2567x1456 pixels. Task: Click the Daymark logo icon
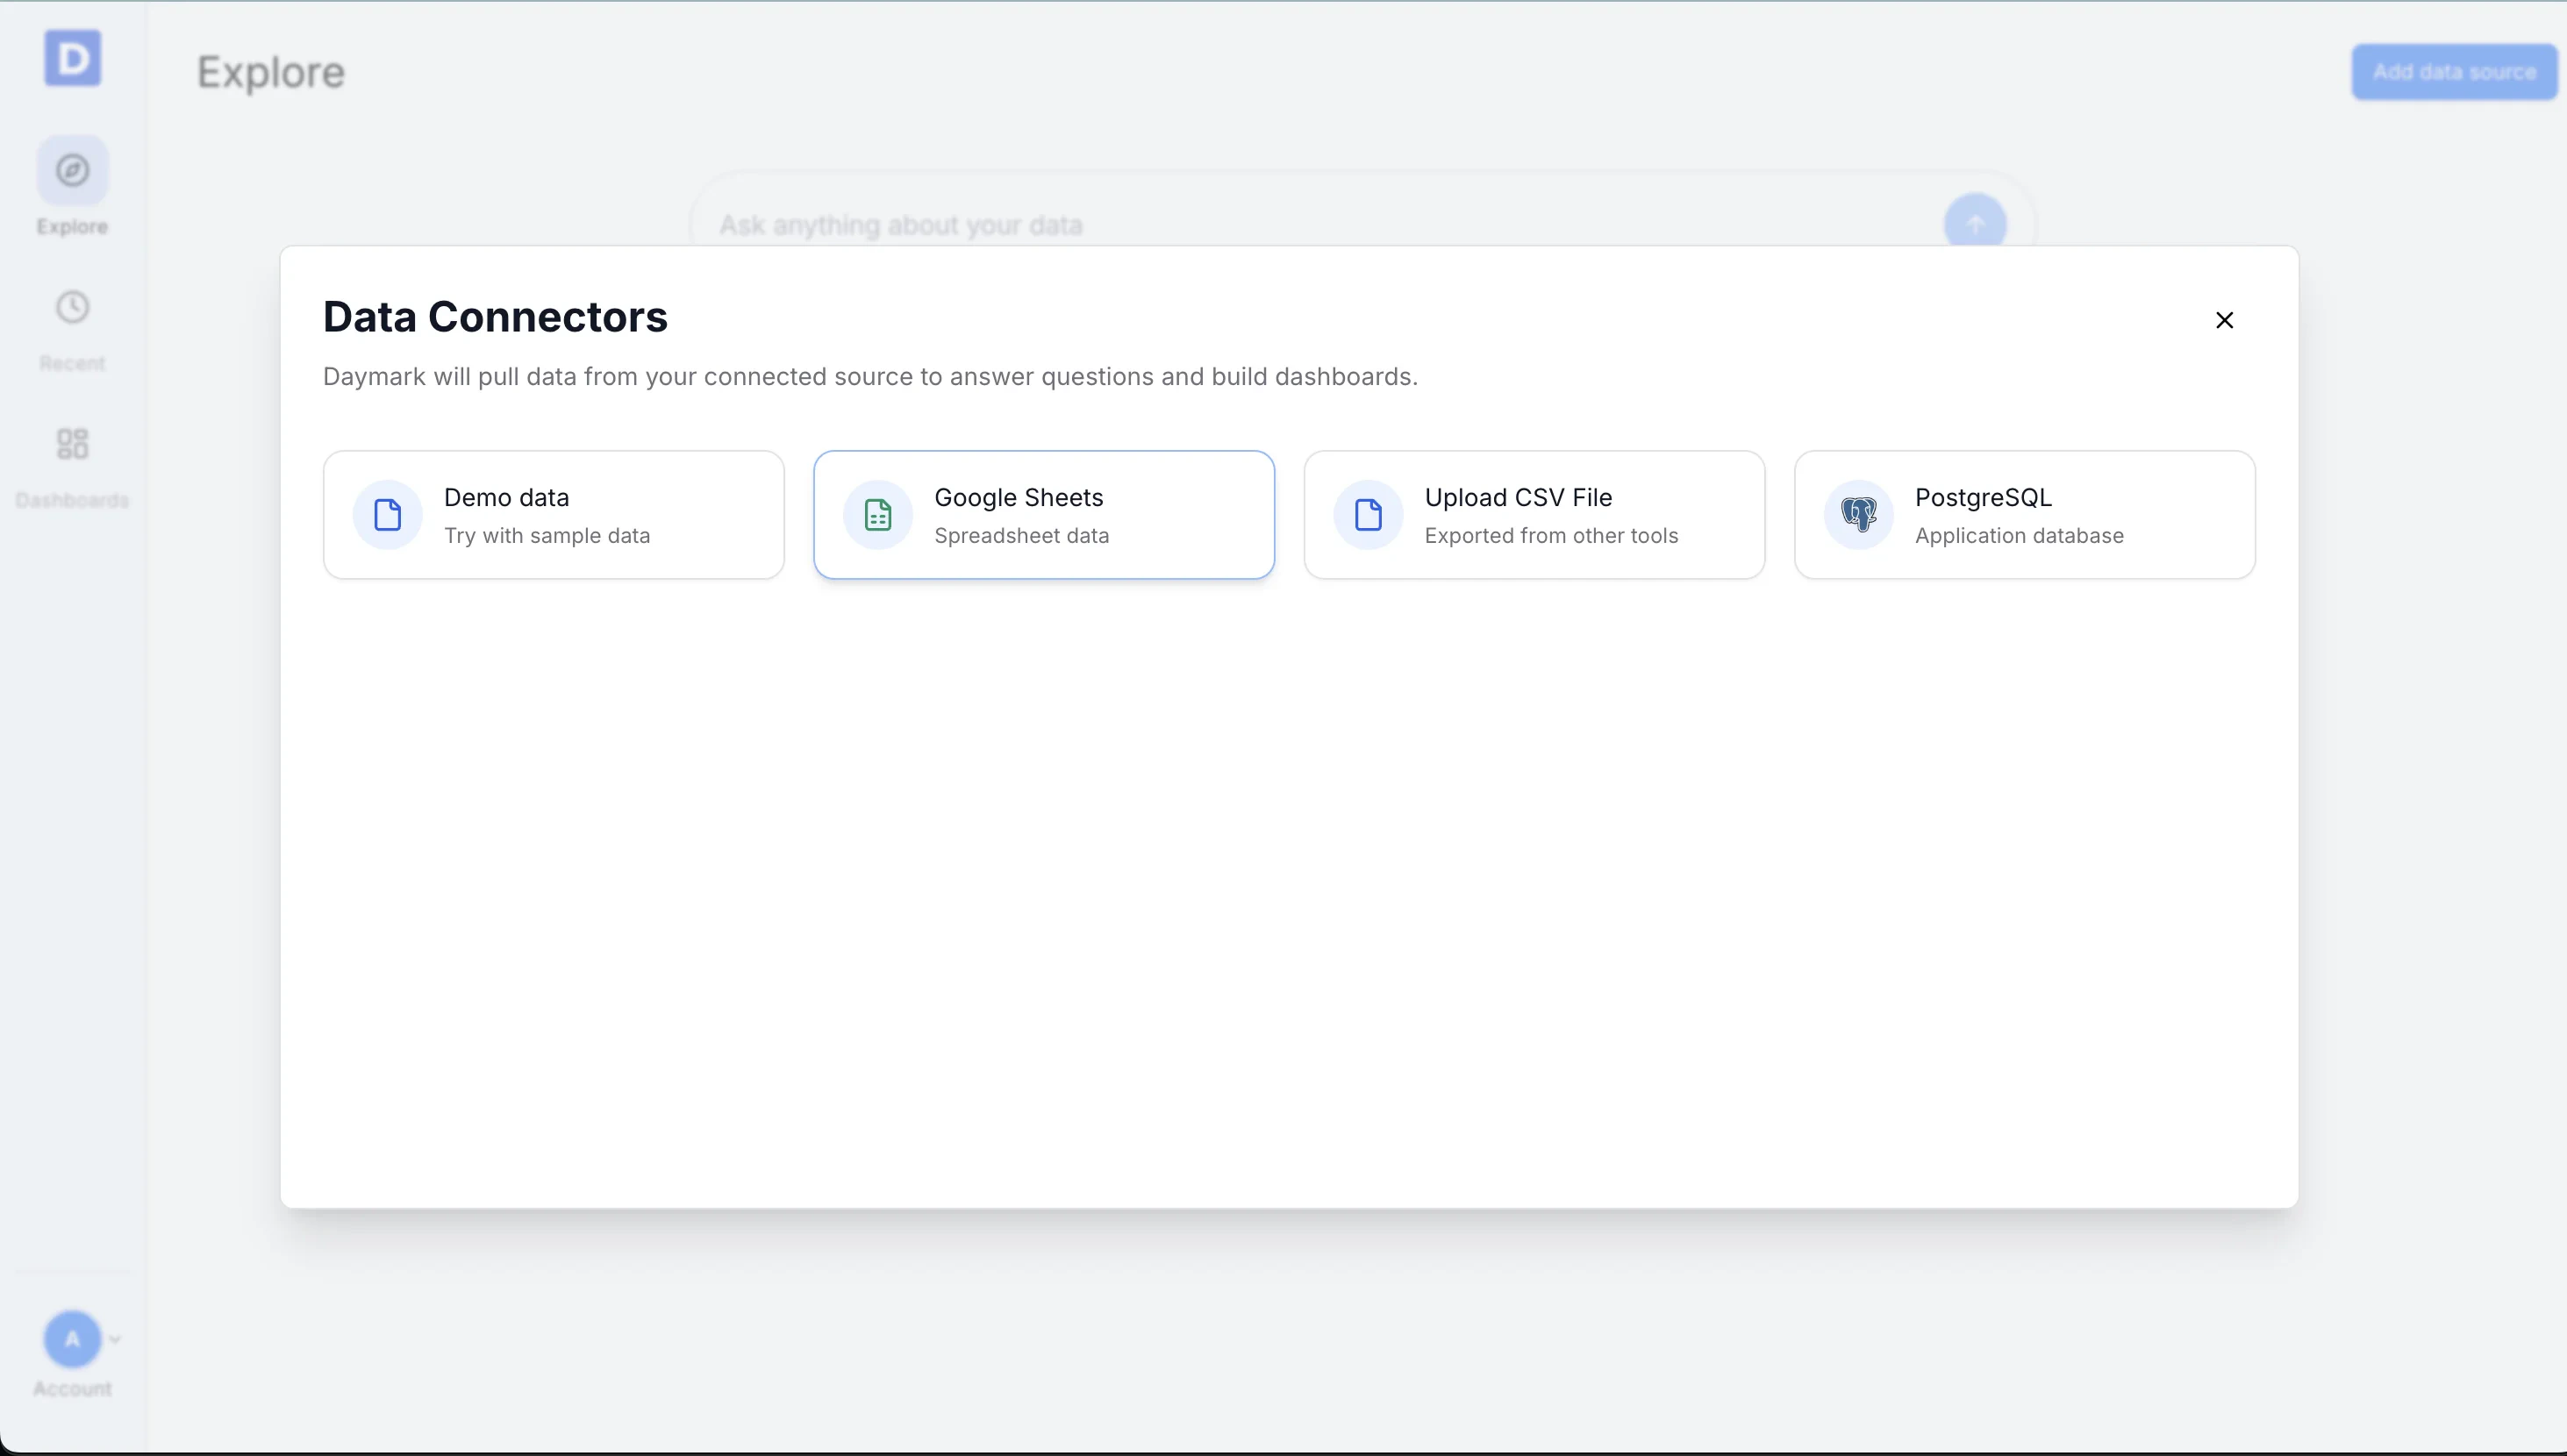coord(72,58)
